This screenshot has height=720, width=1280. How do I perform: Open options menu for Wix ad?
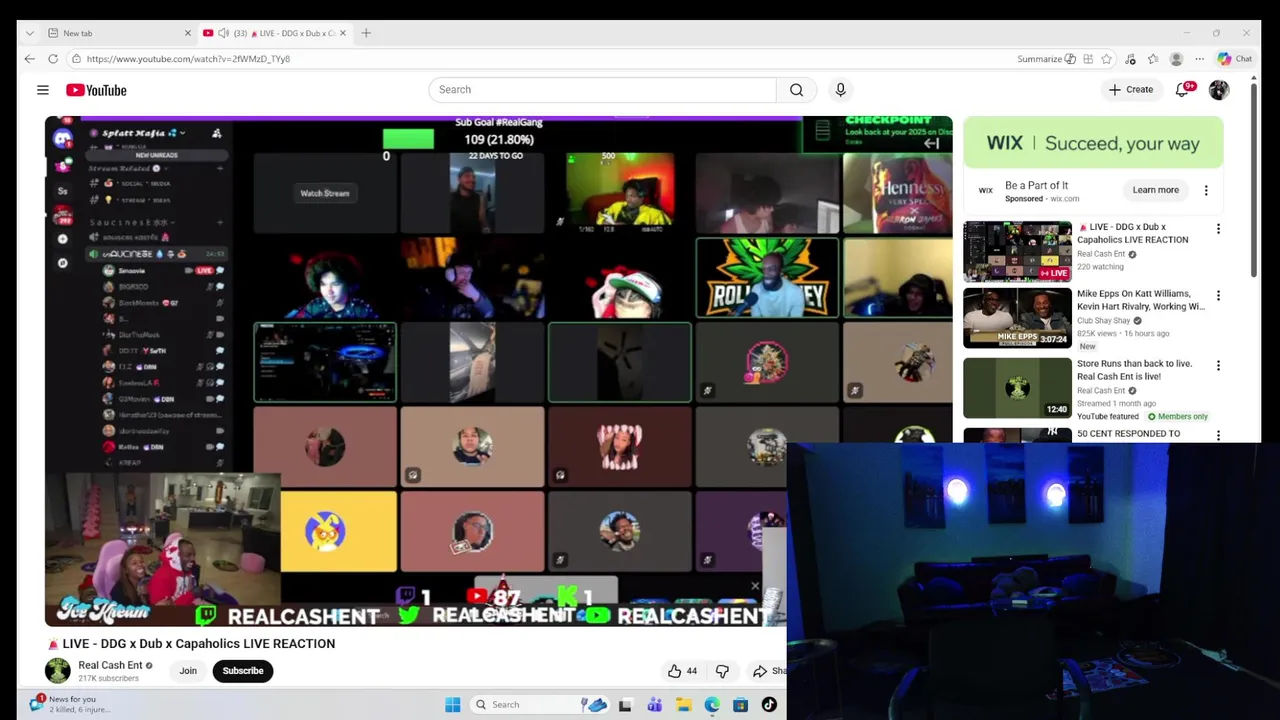click(1206, 190)
